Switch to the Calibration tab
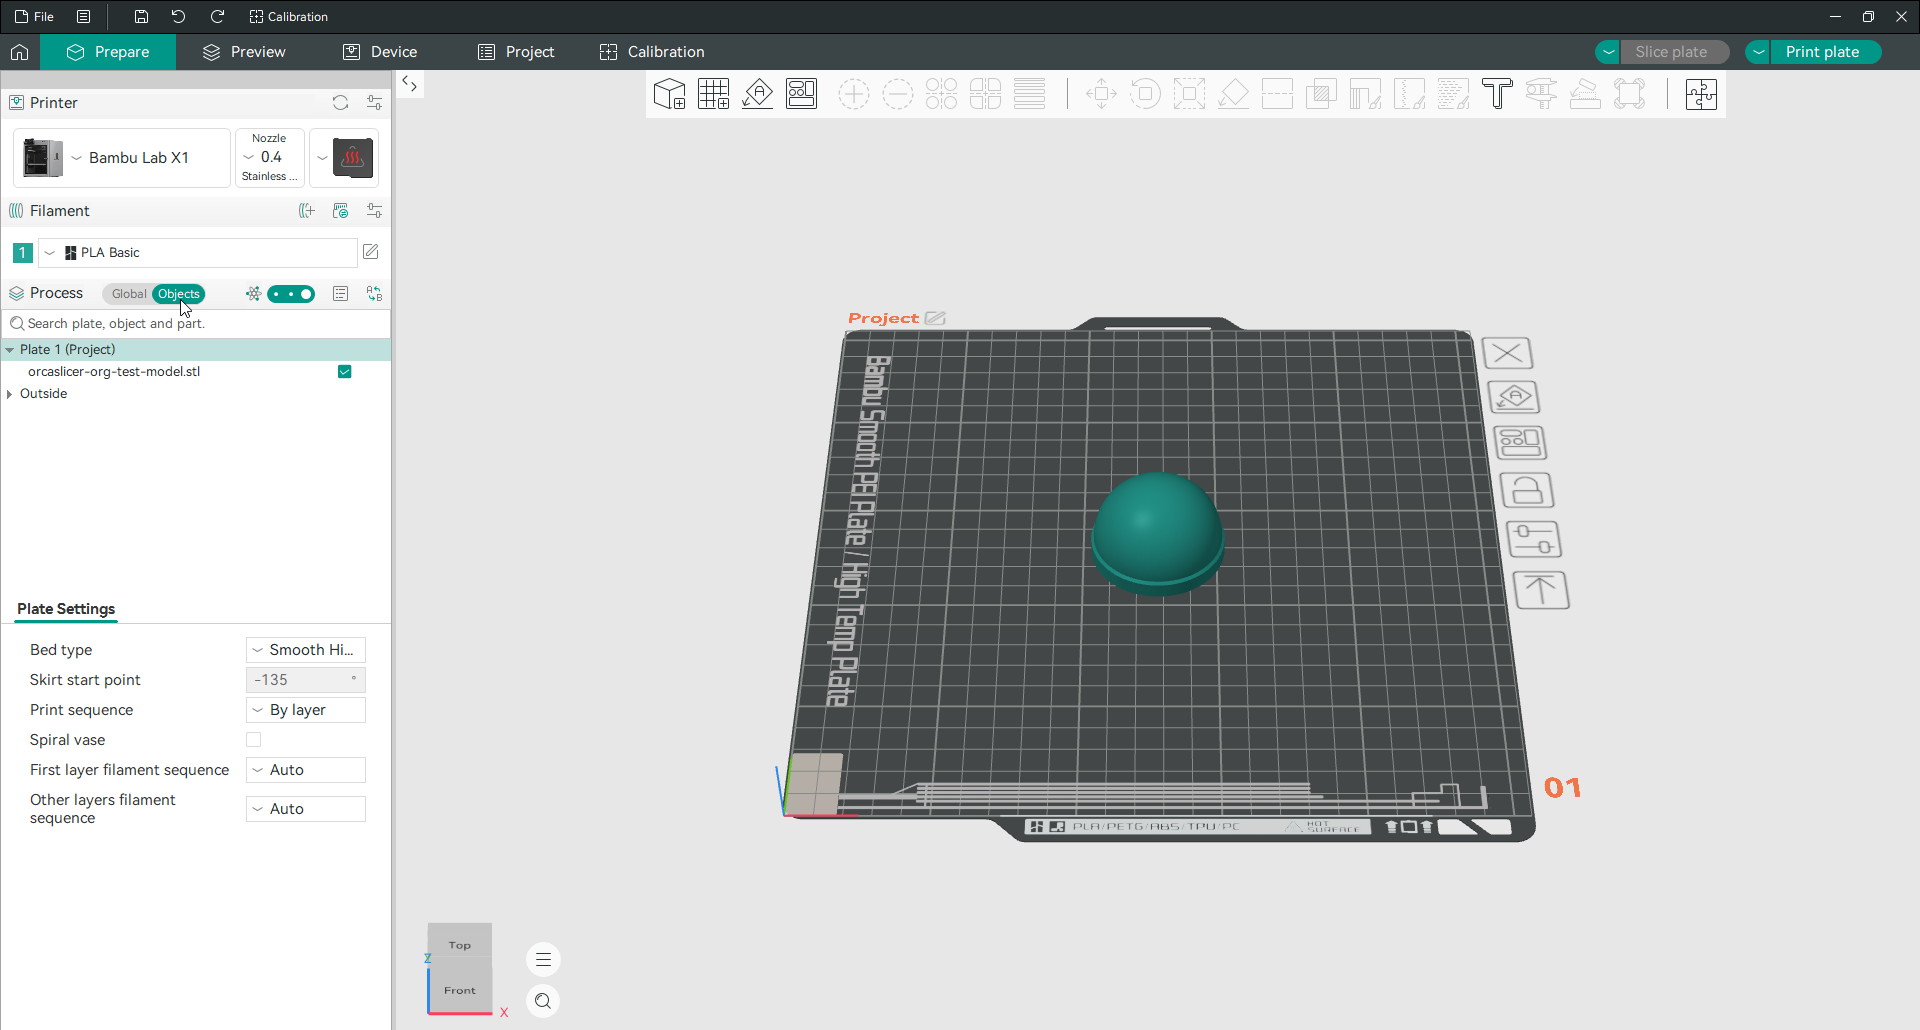 [x=652, y=52]
